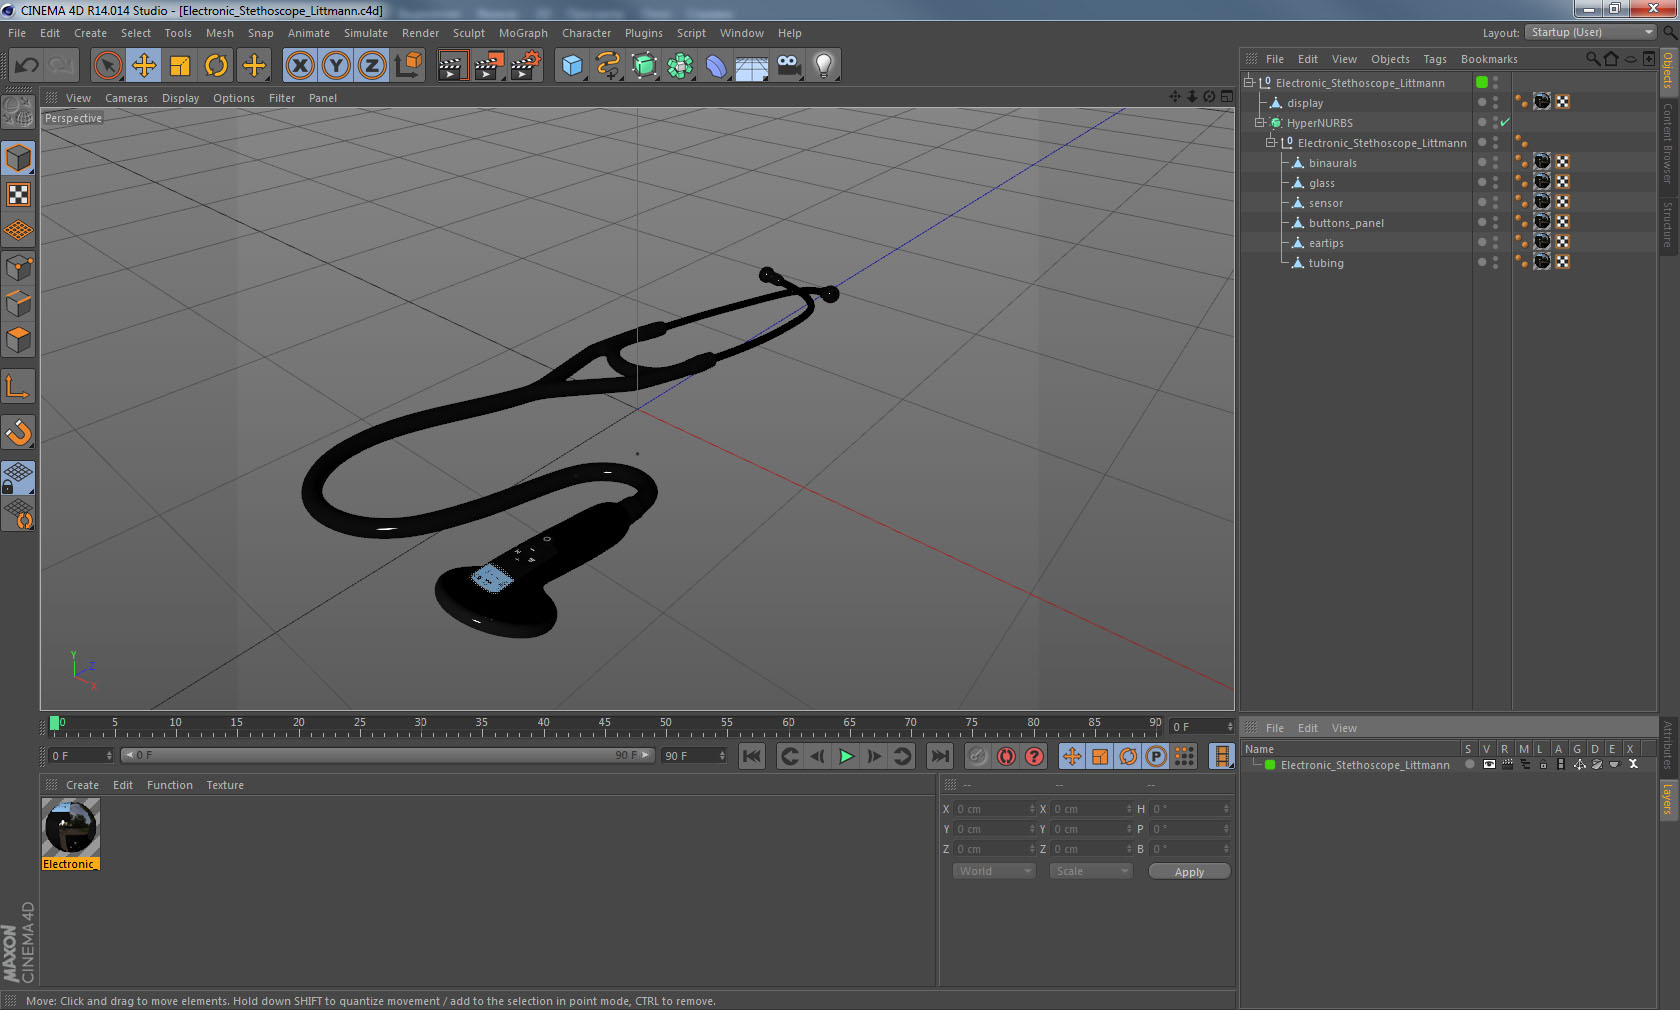Add a camera object

[788, 66]
